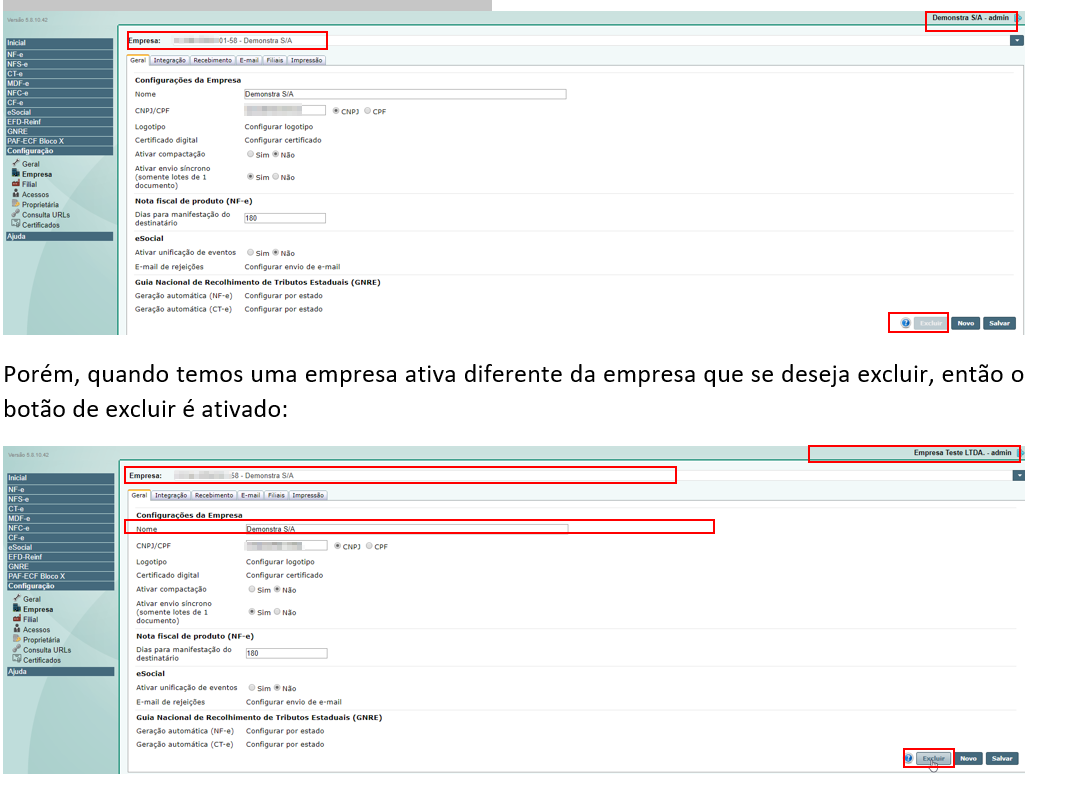
Task: Click blue help icon beside enabled Excluir button
Action: click(909, 758)
